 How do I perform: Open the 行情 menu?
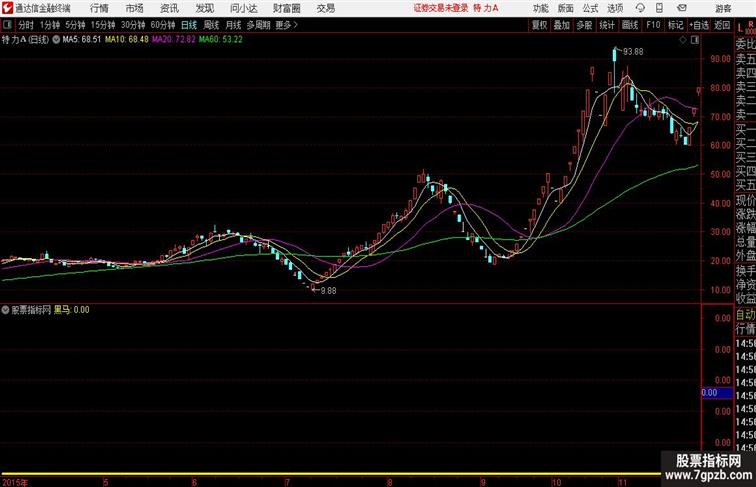point(99,8)
